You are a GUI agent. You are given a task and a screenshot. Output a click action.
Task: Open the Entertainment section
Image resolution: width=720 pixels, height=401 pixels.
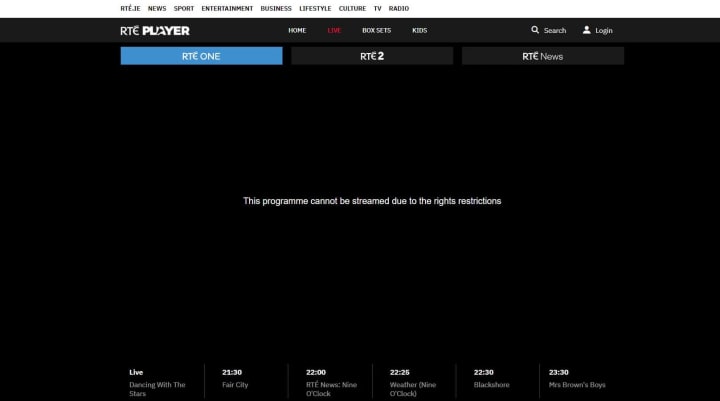coord(227,8)
